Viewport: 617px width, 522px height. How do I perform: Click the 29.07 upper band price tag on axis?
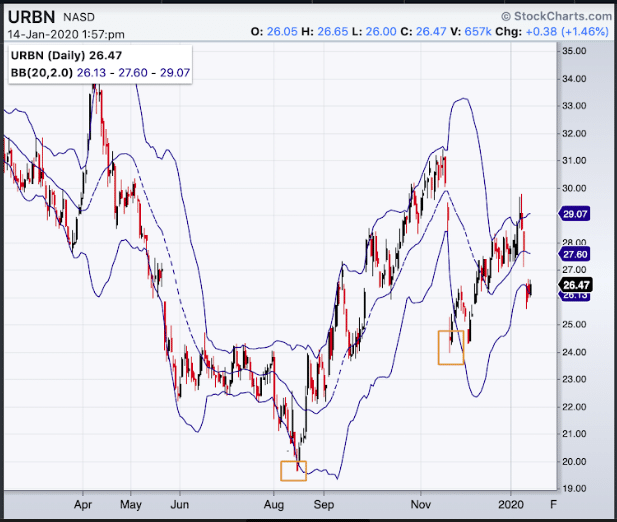pyautogui.click(x=575, y=214)
